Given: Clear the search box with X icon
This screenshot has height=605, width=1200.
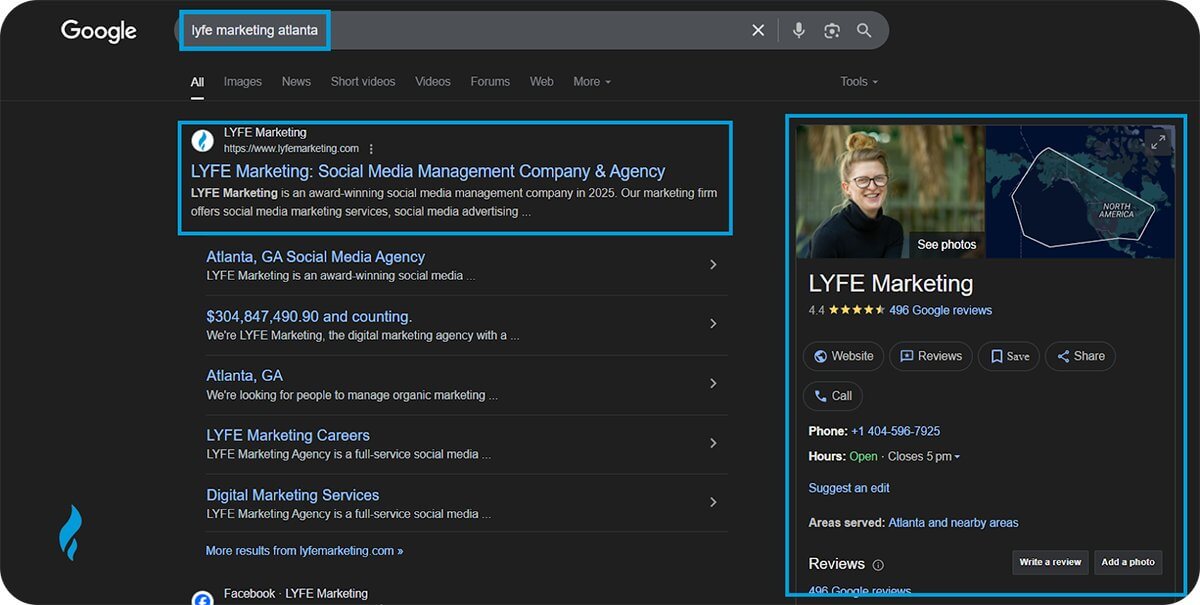Looking at the screenshot, I should point(758,31).
